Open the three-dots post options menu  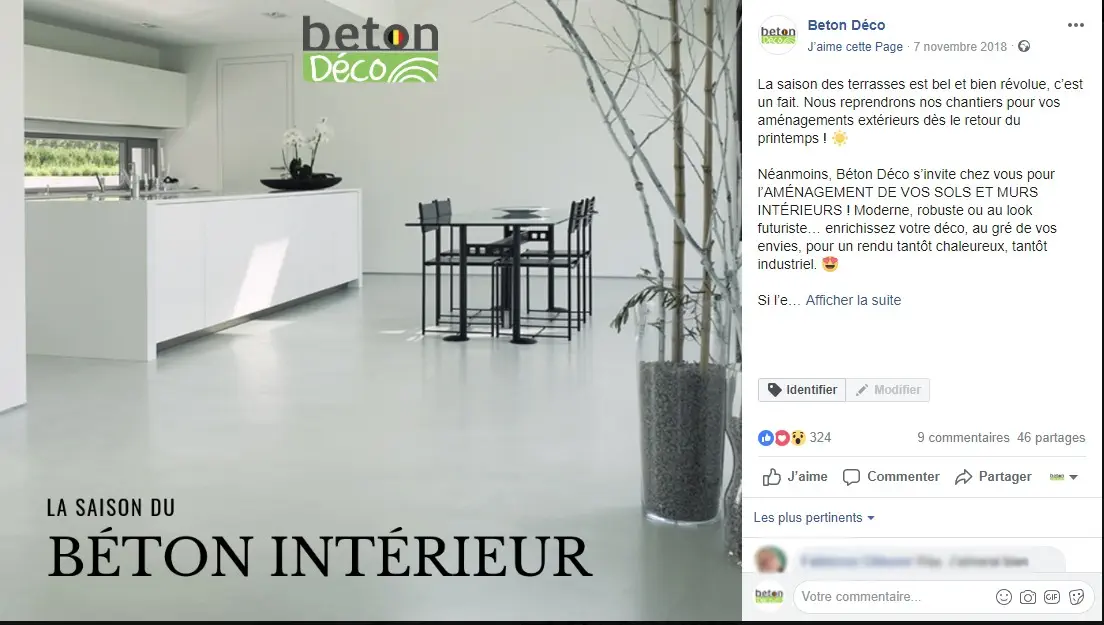(1075, 25)
